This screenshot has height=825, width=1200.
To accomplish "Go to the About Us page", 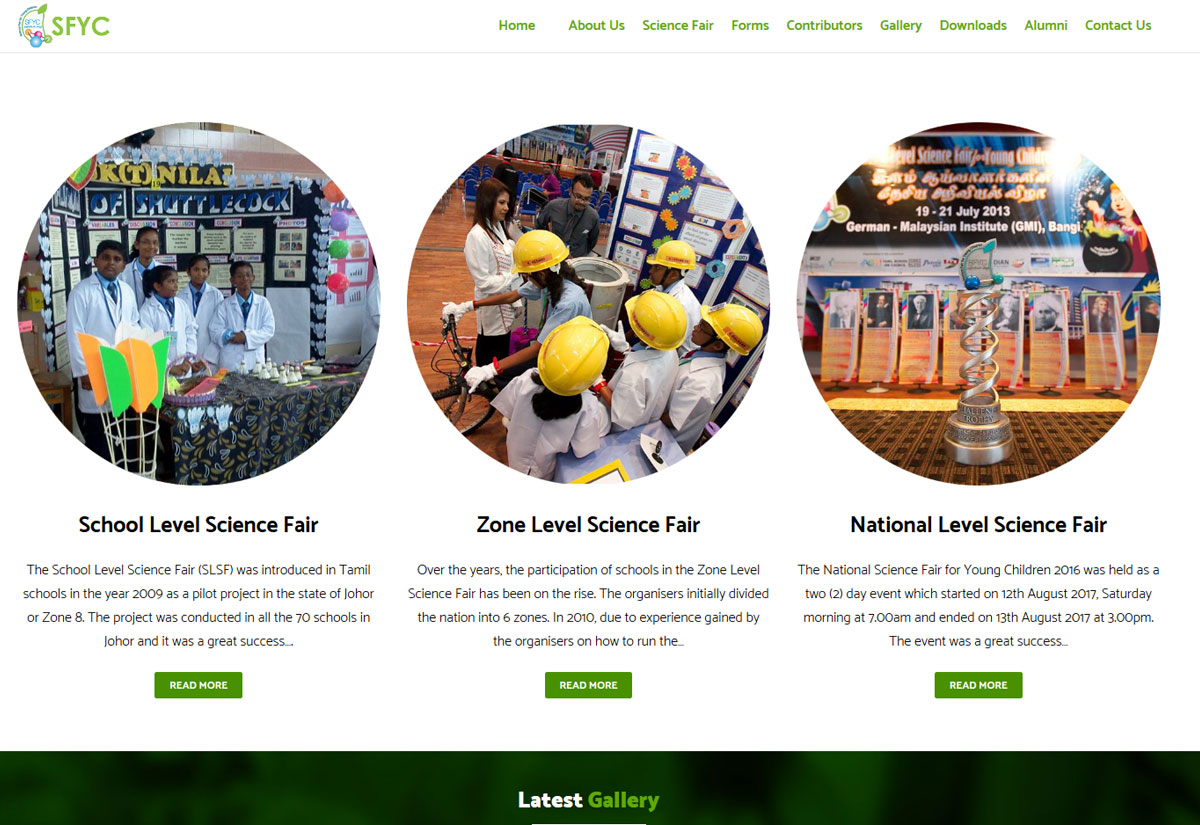I will [x=596, y=26].
